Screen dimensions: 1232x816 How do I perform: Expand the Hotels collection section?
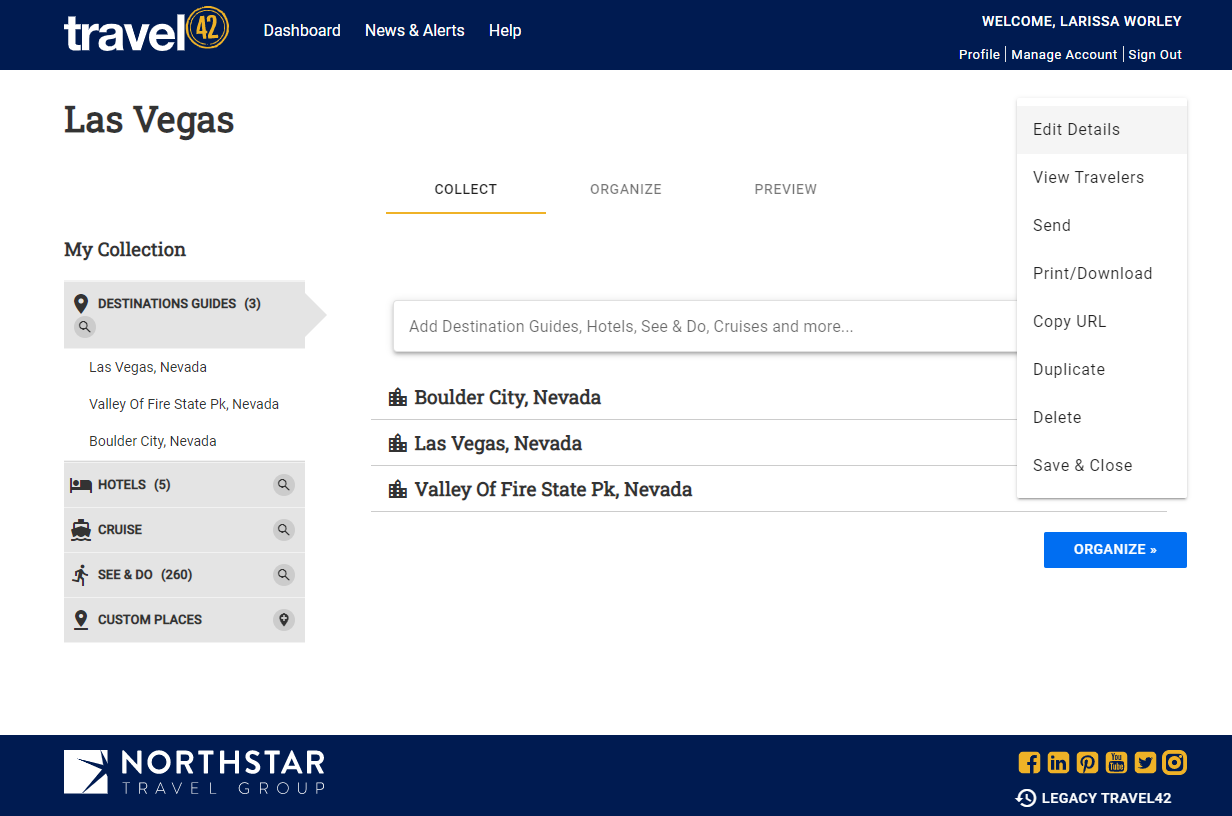(x=134, y=485)
